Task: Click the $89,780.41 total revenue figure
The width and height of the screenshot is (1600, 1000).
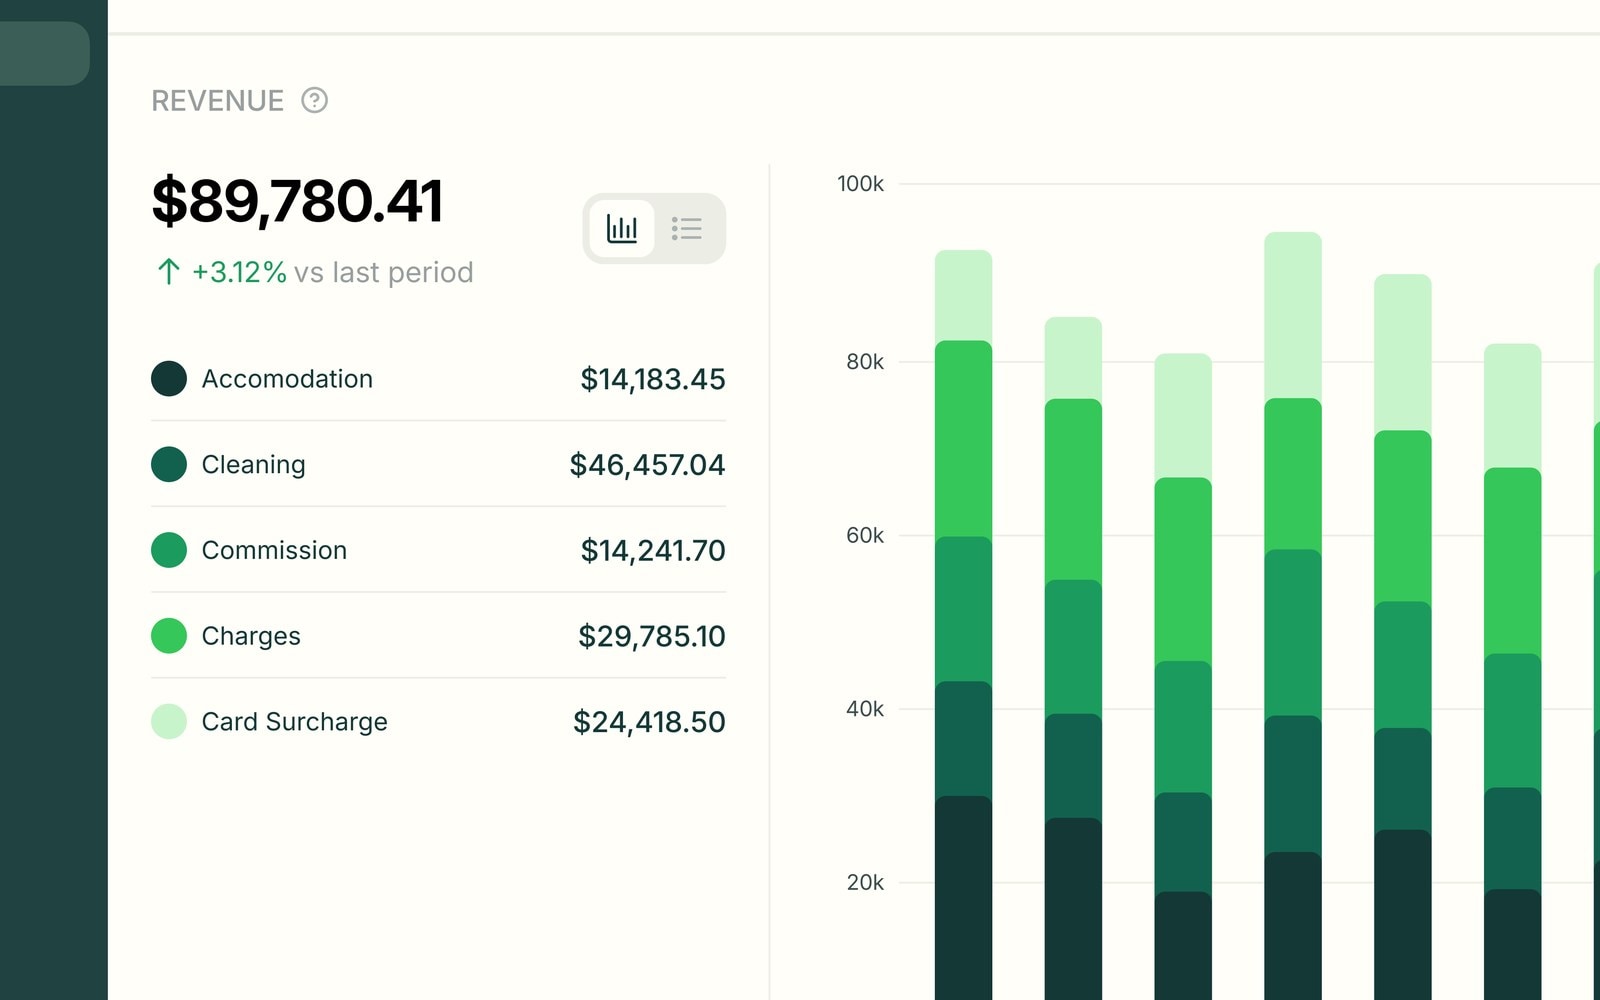Action: (x=297, y=201)
